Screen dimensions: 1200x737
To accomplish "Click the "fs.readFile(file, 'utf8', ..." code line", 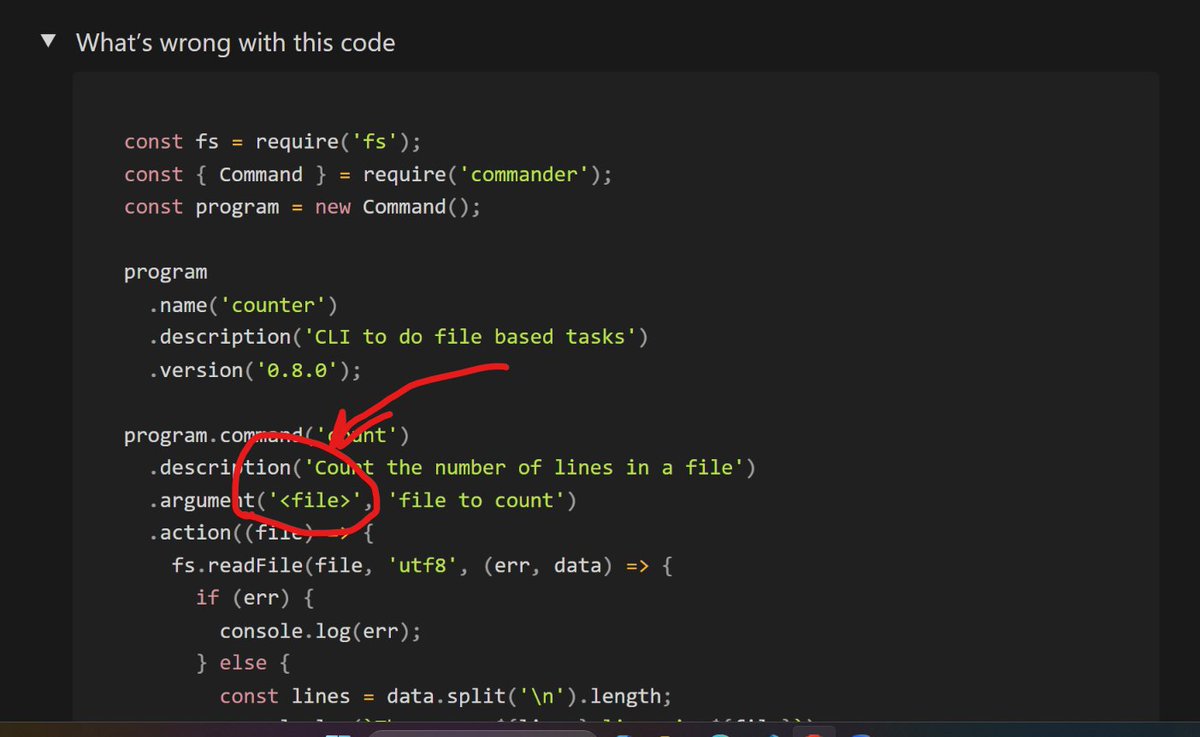I will (x=423, y=565).
